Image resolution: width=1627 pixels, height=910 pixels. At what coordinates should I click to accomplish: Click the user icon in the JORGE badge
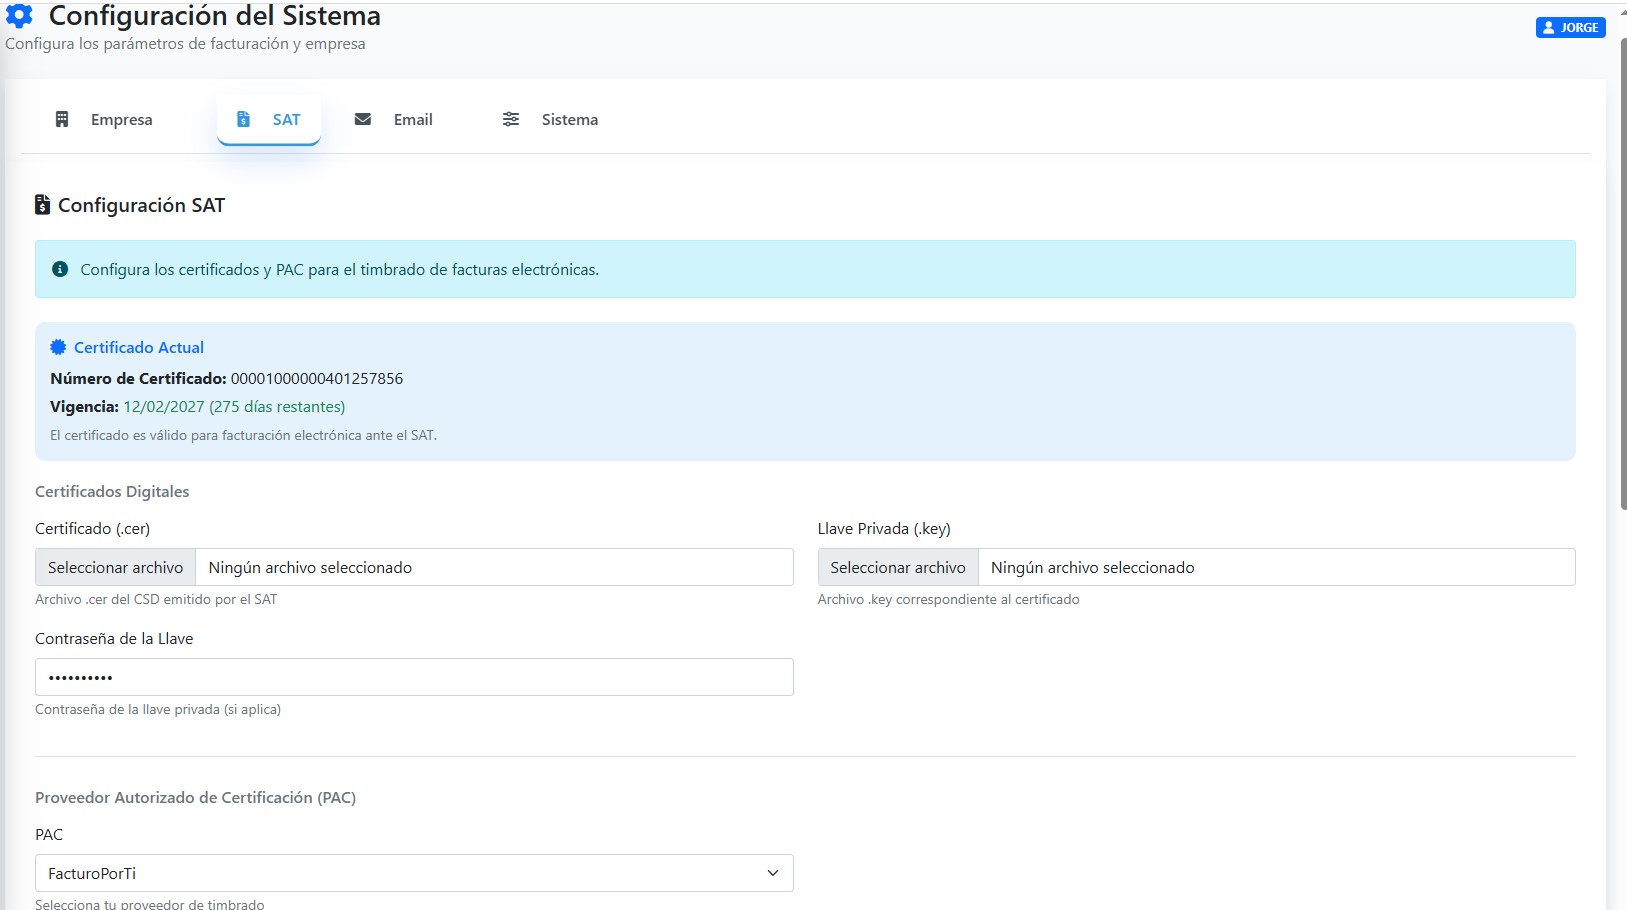coord(1549,28)
